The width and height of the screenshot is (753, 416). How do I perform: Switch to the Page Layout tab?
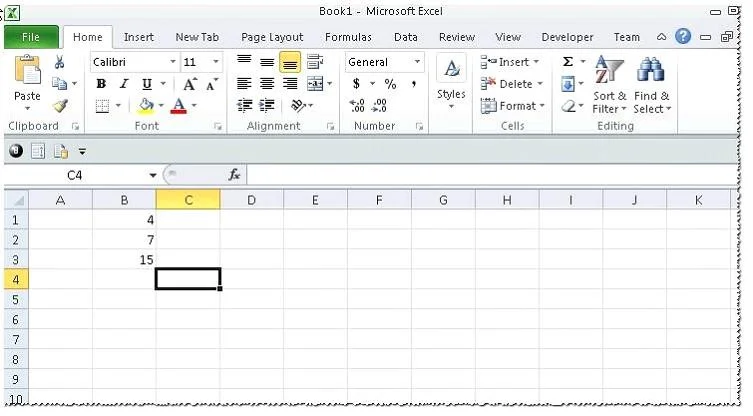[272, 37]
